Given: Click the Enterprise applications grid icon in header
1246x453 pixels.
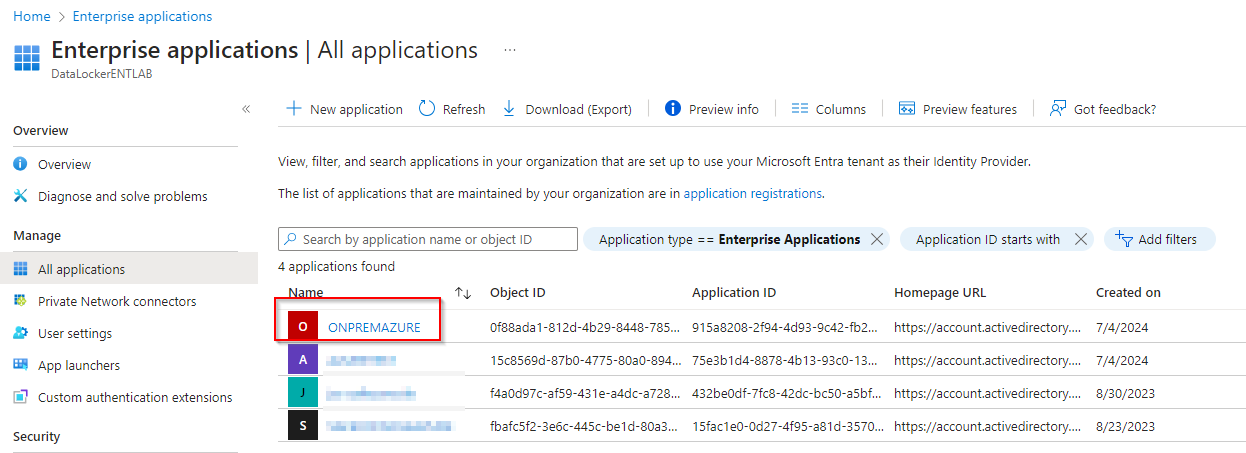Looking at the screenshot, I should click(27, 58).
